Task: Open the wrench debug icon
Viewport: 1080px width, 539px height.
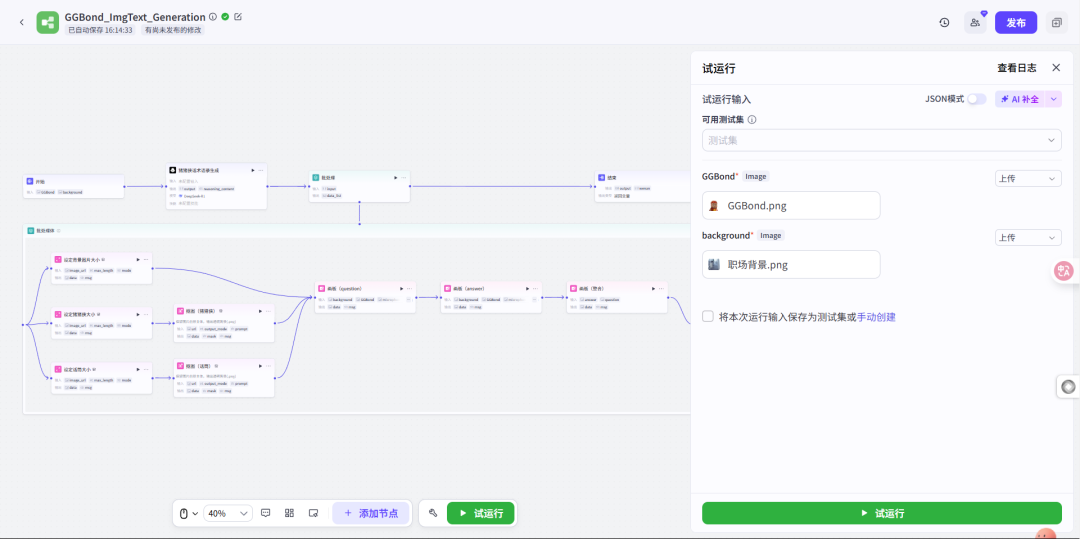Action: [x=433, y=514]
